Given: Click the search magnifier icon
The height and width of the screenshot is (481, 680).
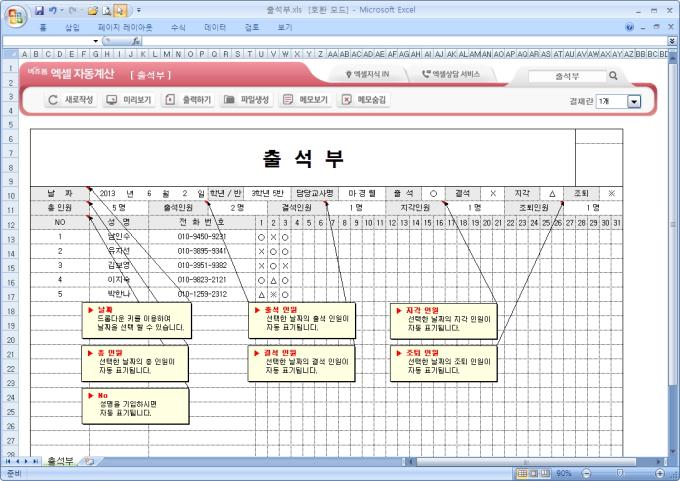Looking at the screenshot, I should tap(613, 75).
